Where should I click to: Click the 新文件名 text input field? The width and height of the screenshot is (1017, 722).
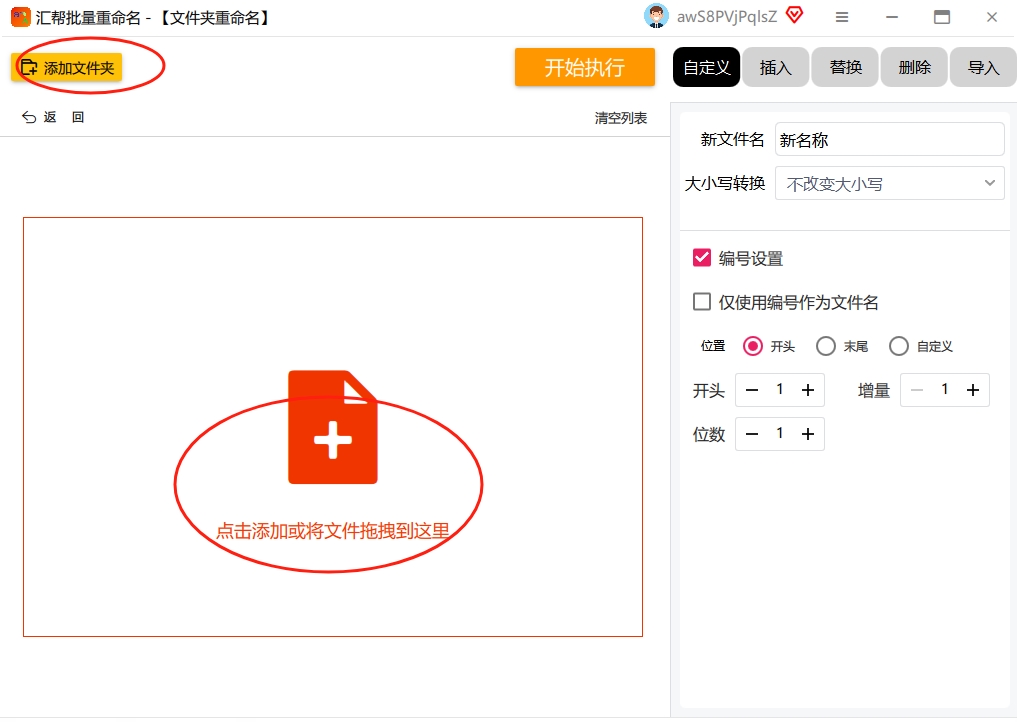tap(889, 139)
